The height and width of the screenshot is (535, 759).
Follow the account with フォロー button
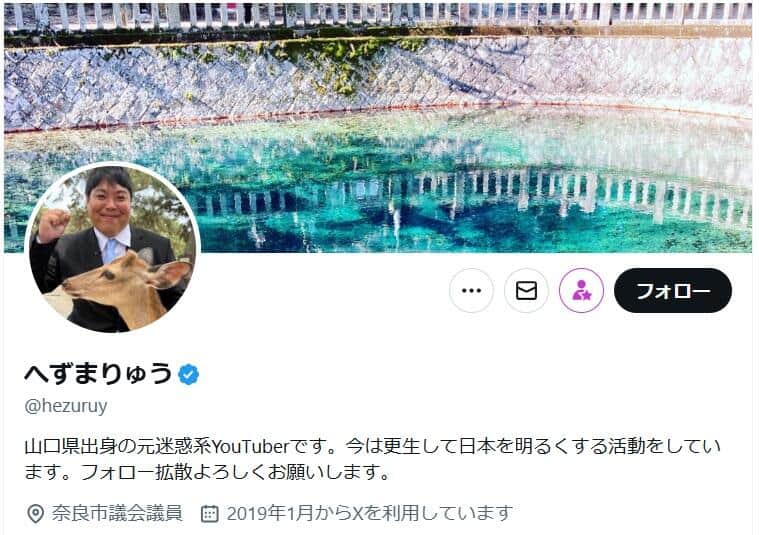point(673,290)
